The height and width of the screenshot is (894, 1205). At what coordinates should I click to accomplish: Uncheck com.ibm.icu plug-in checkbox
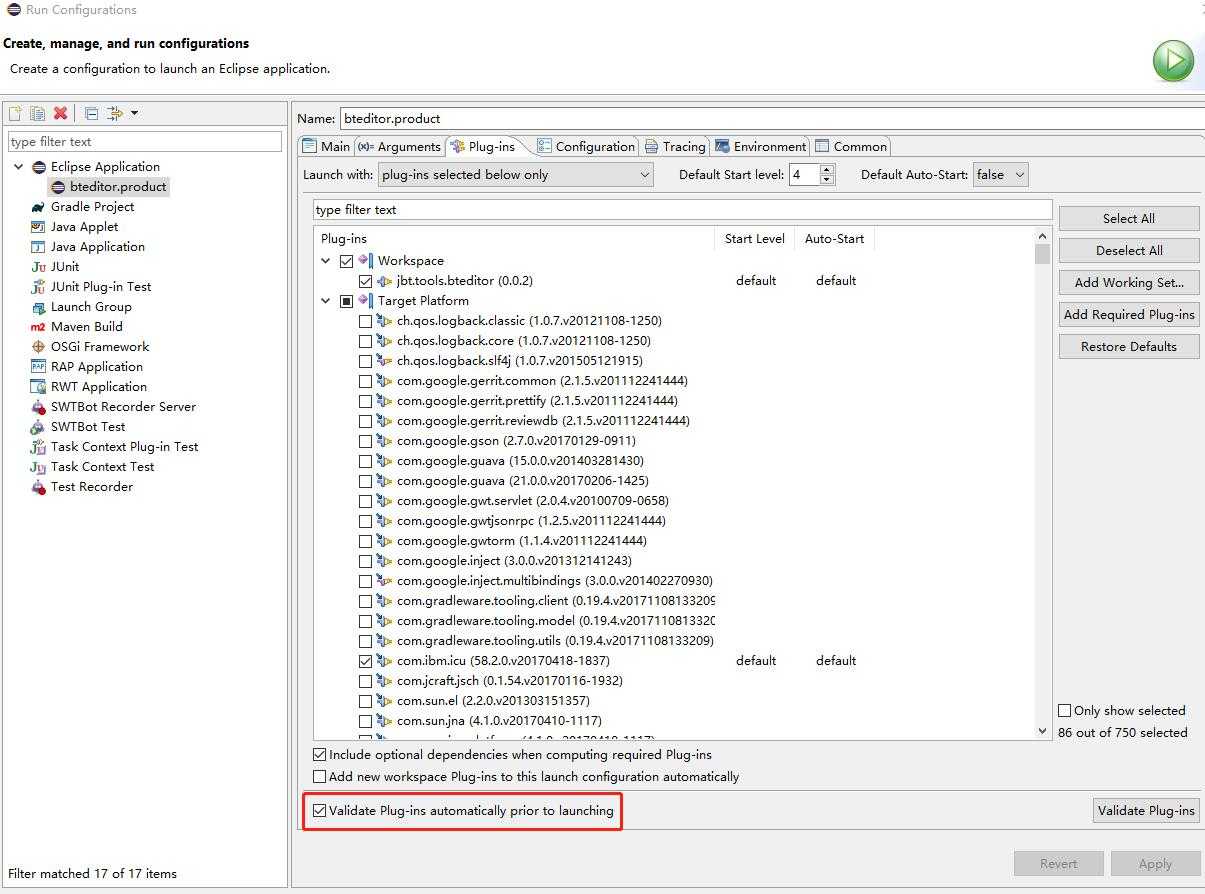click(x=365, y=661)
